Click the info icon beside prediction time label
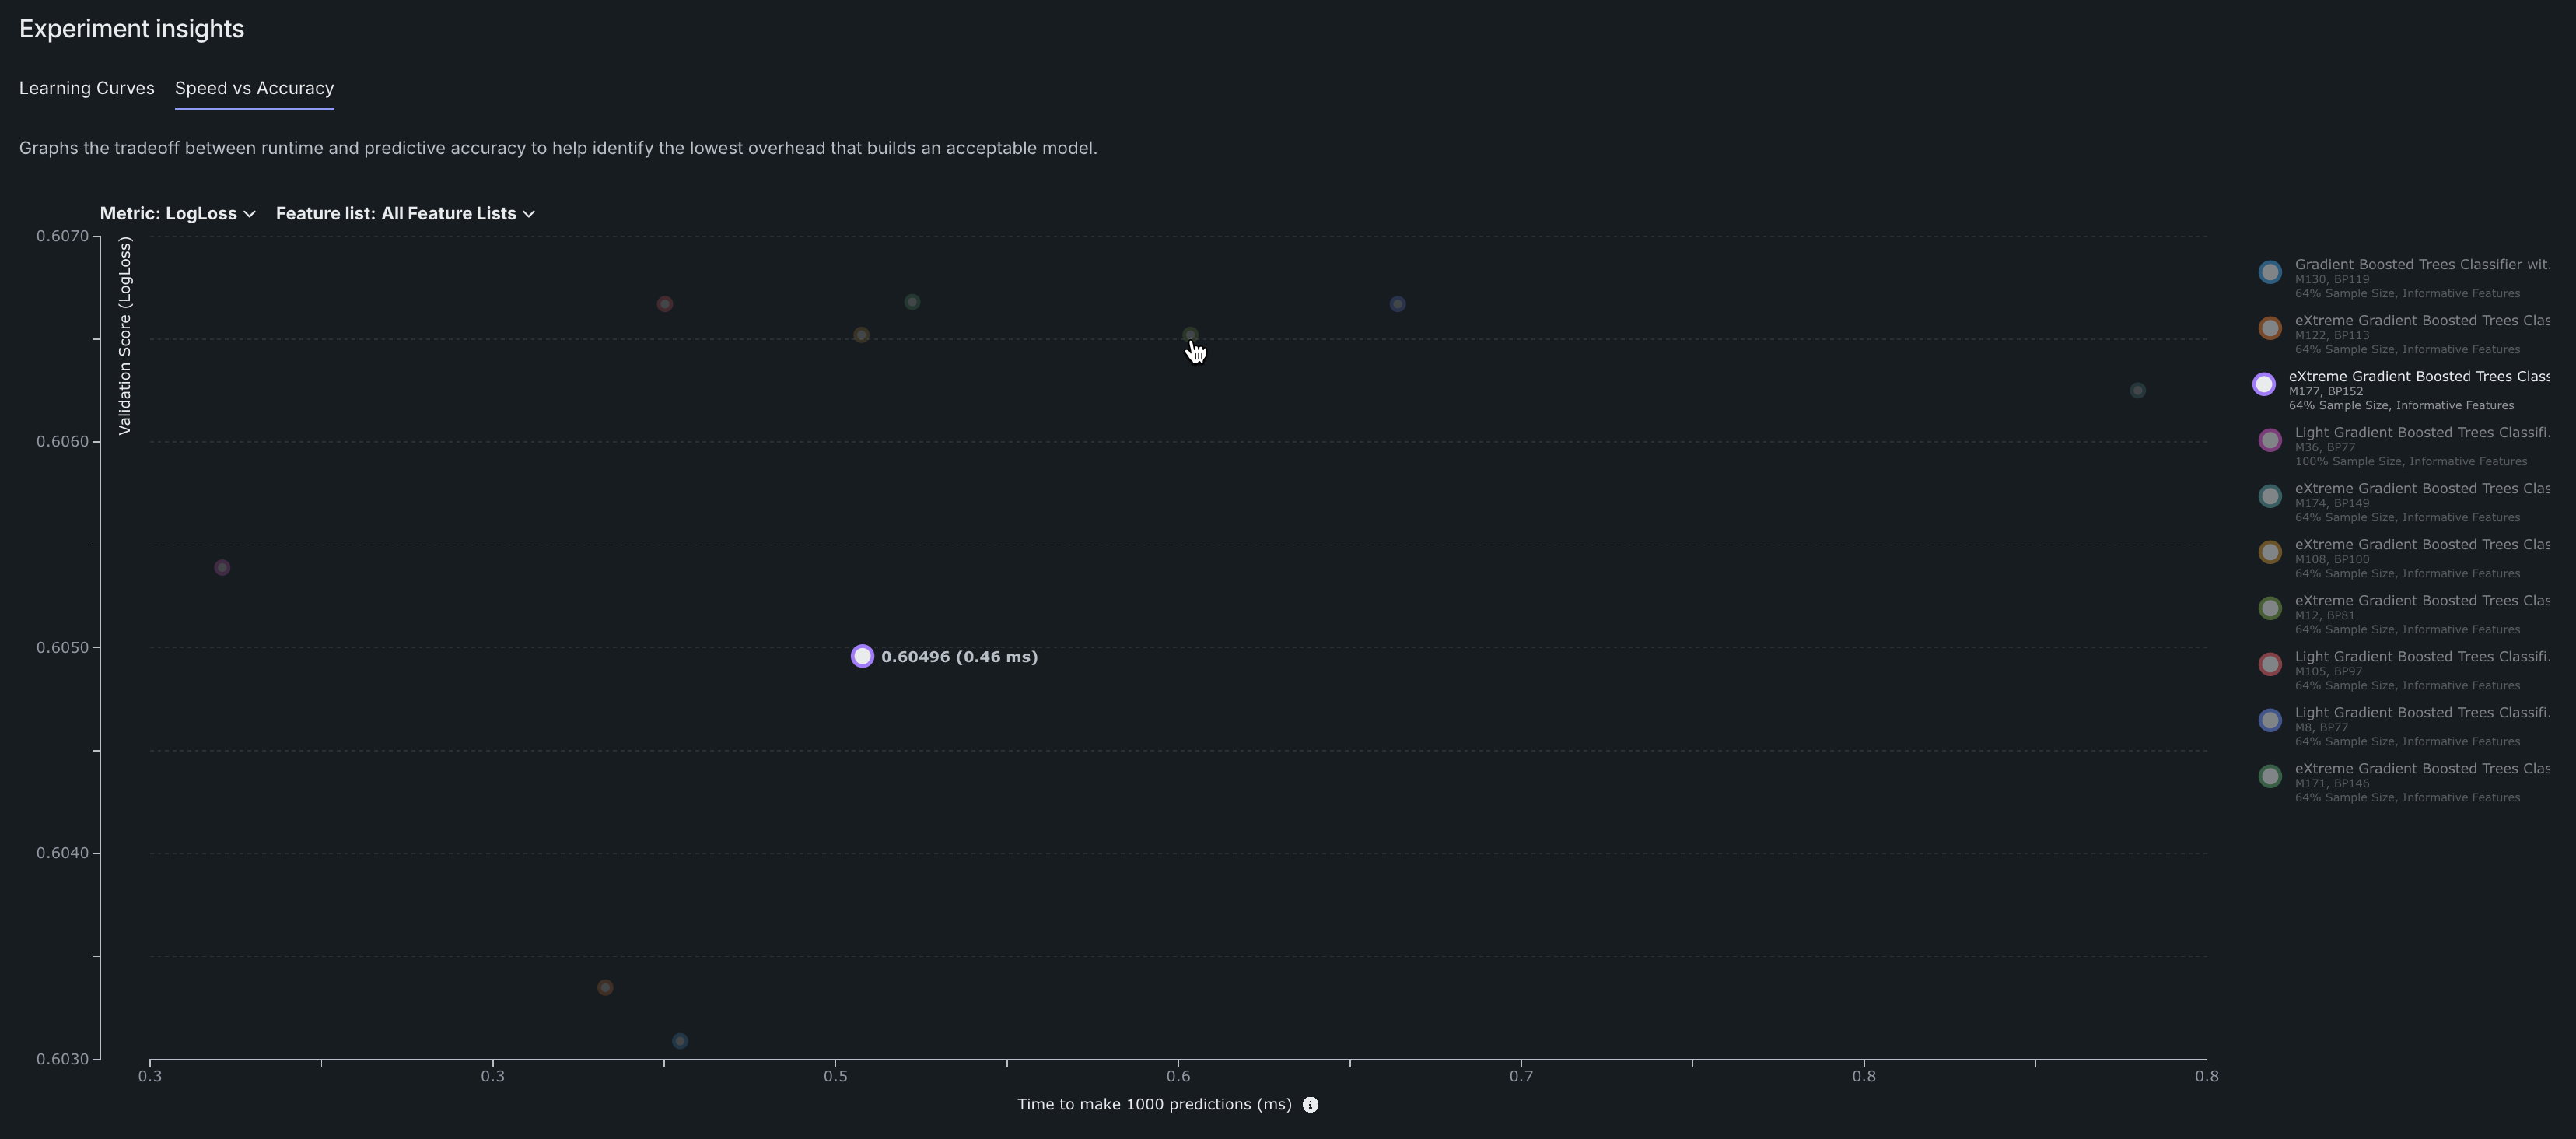The height and width of the screenshot is (1139, 2576). point(1310,1104)
